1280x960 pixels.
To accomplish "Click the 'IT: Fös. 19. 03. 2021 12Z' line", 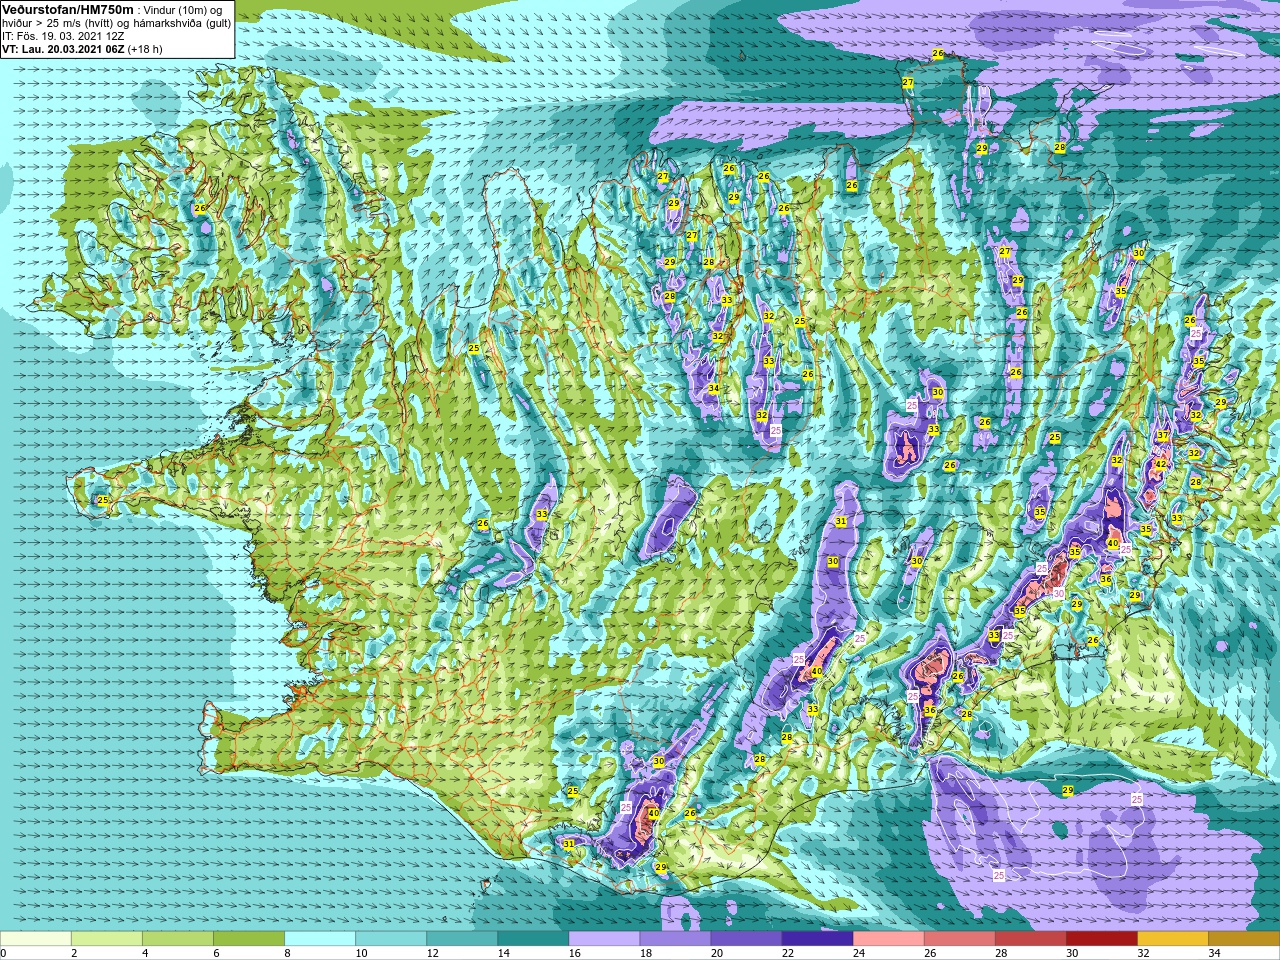I will coord(63,36).
